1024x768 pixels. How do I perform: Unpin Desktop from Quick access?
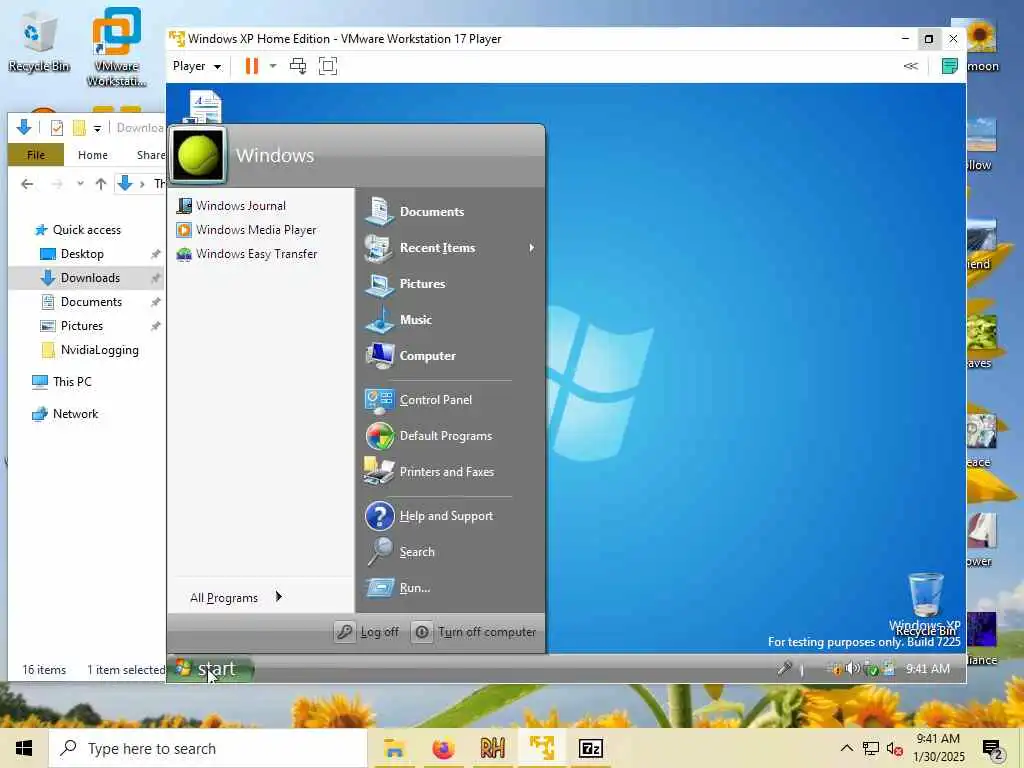coord(155,254)
